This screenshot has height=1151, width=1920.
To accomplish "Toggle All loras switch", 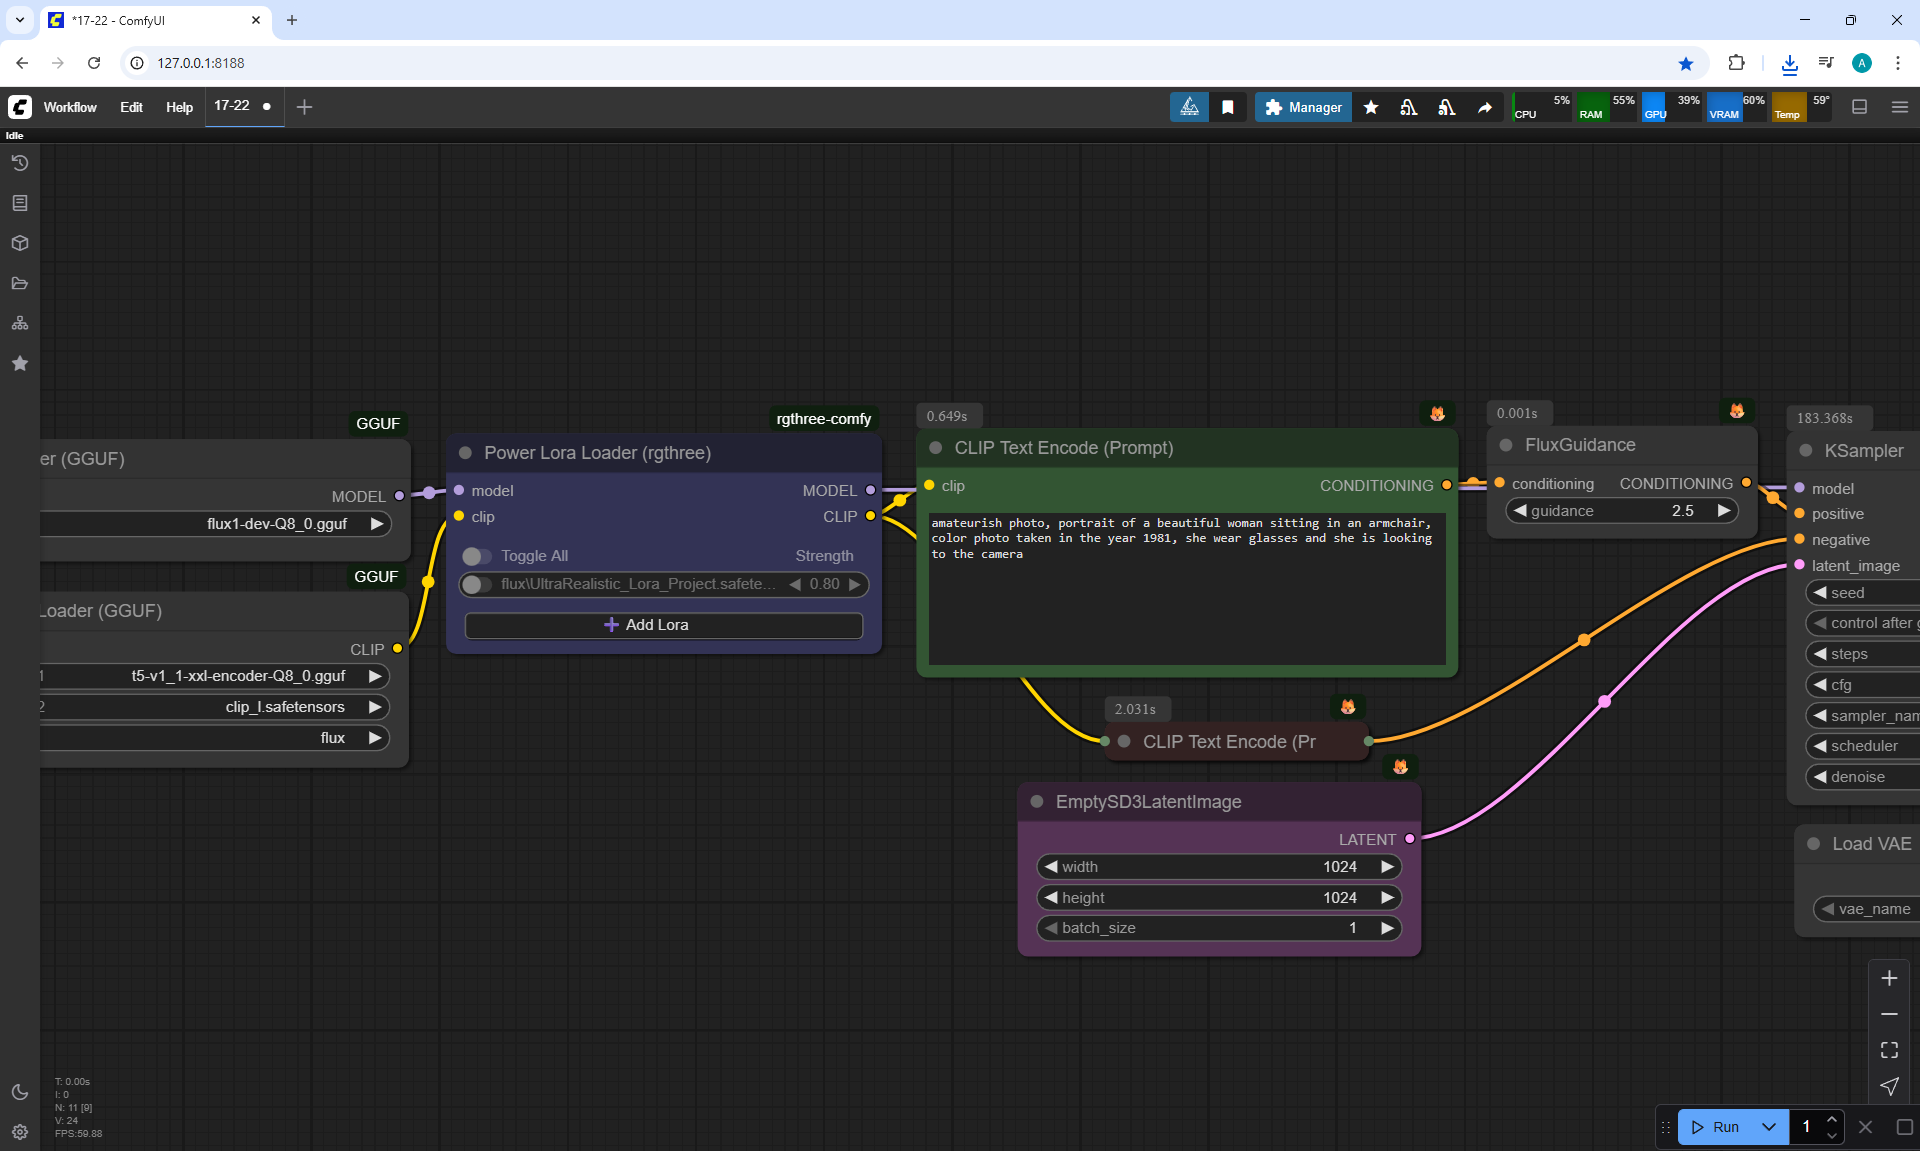I will coord(476,556).
